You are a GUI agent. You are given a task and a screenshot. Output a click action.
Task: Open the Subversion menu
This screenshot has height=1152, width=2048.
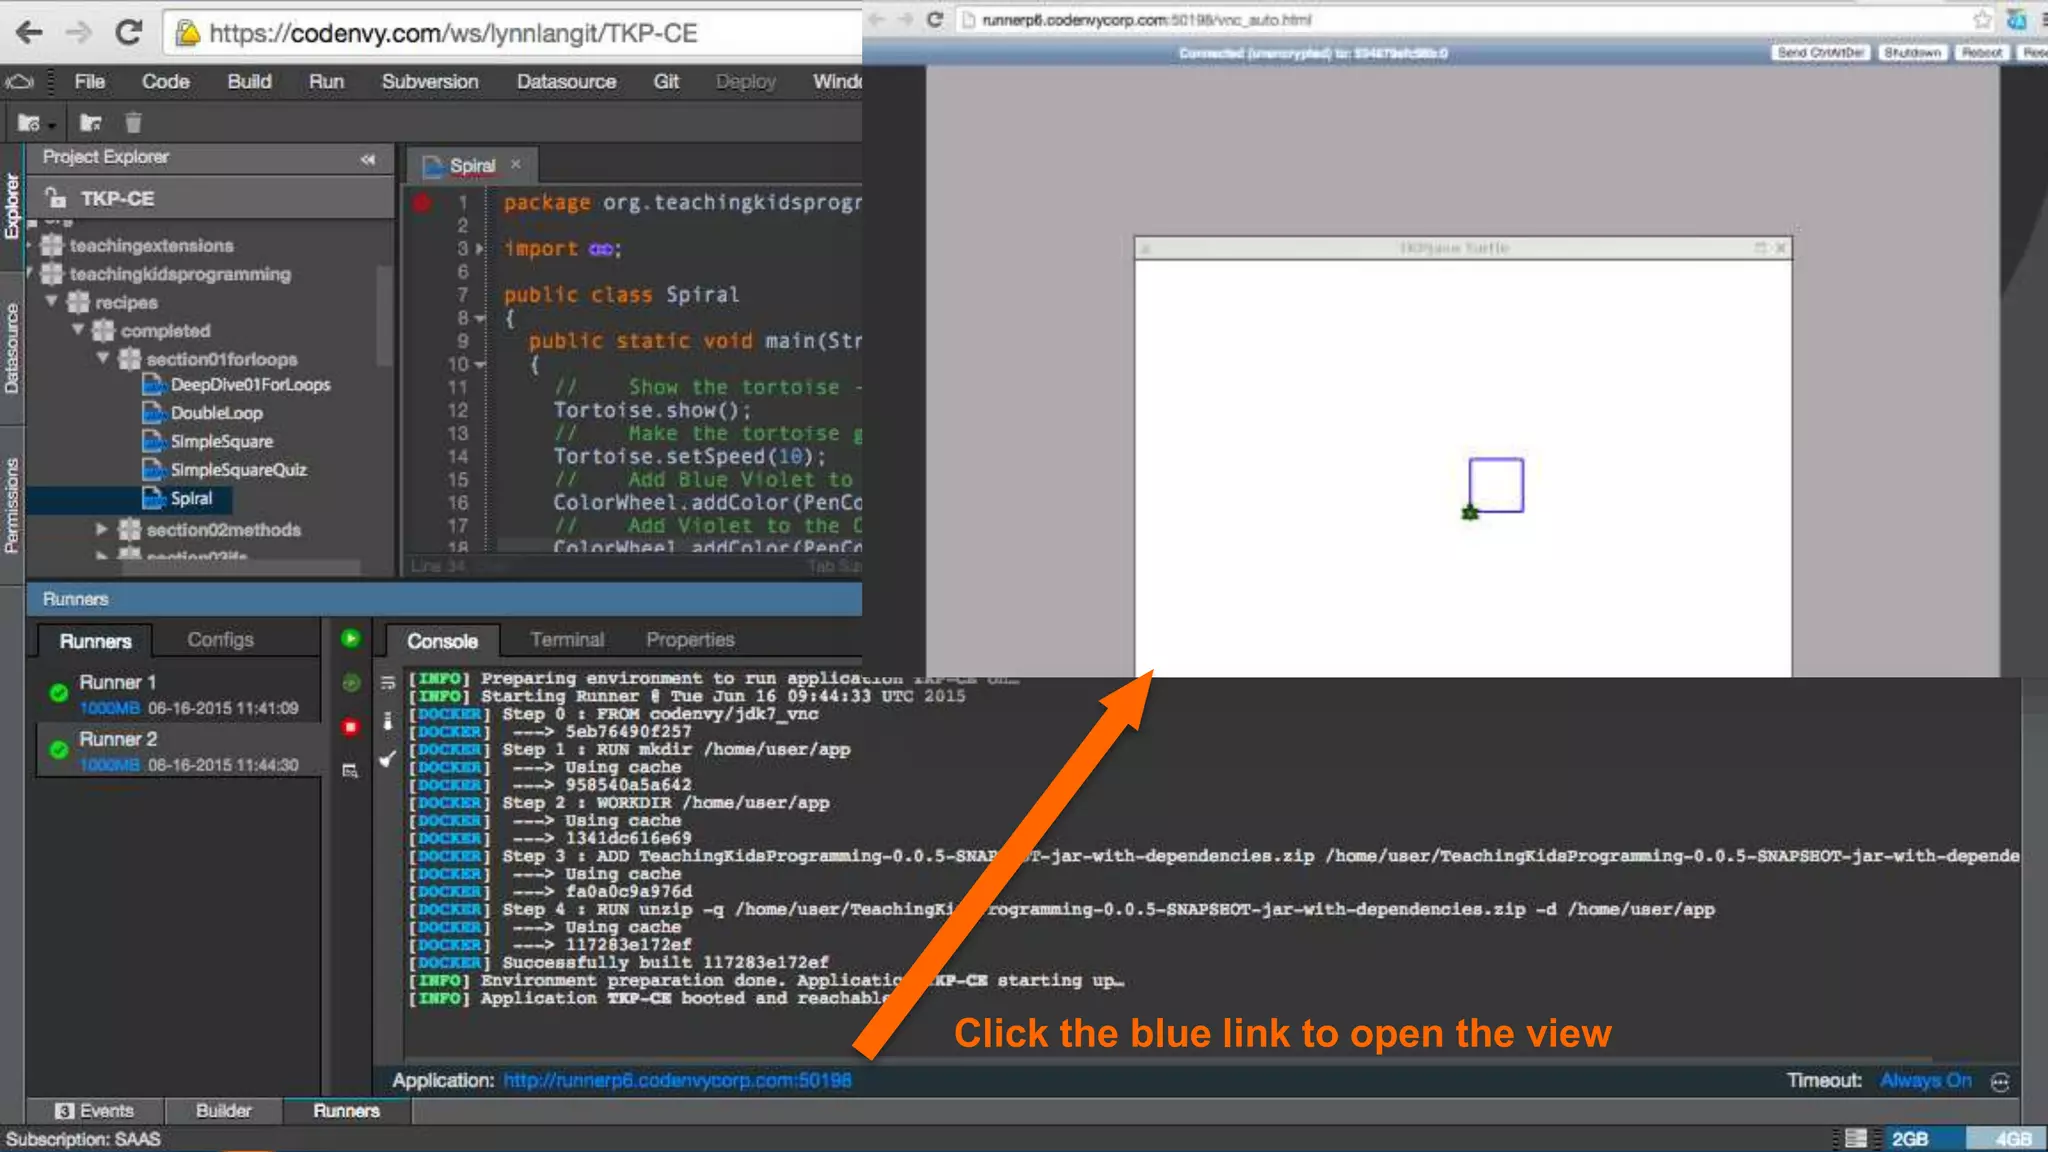coord(430,81)
